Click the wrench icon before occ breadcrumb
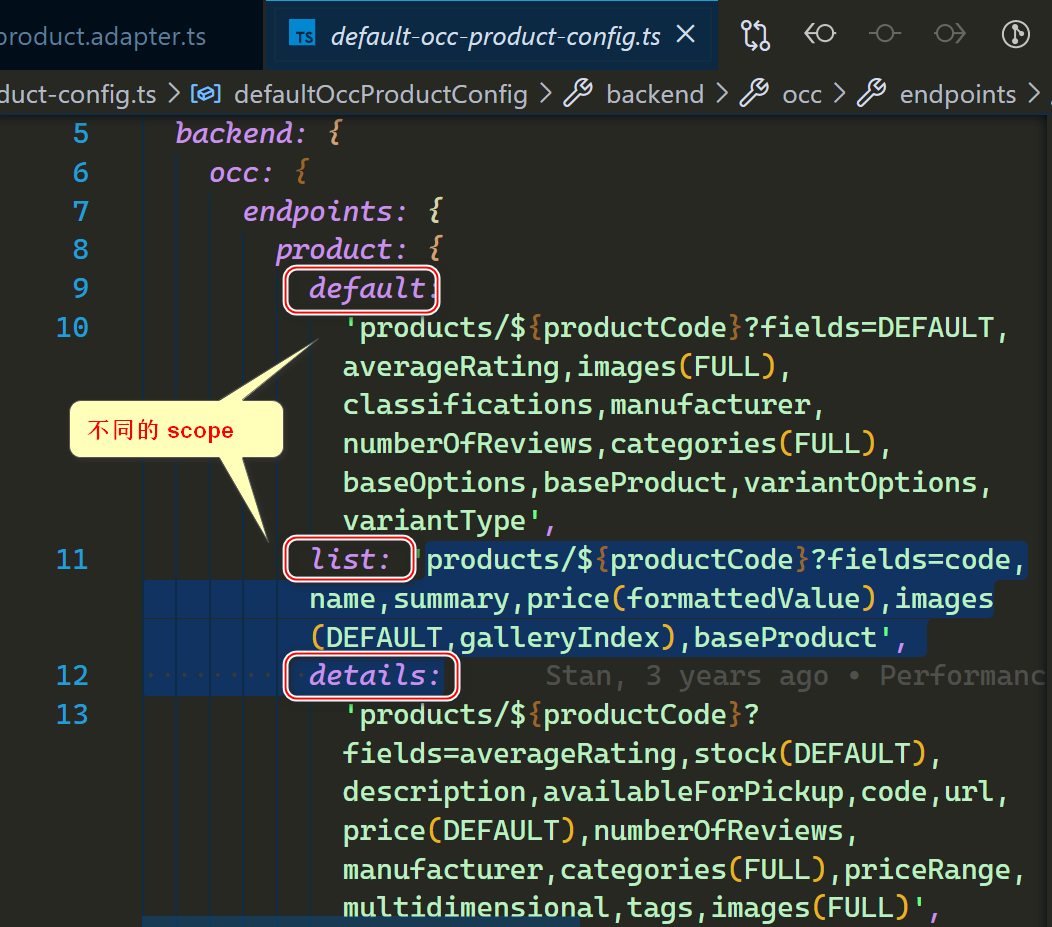Viewport: 1052px width, 927px height. [754, 93]
